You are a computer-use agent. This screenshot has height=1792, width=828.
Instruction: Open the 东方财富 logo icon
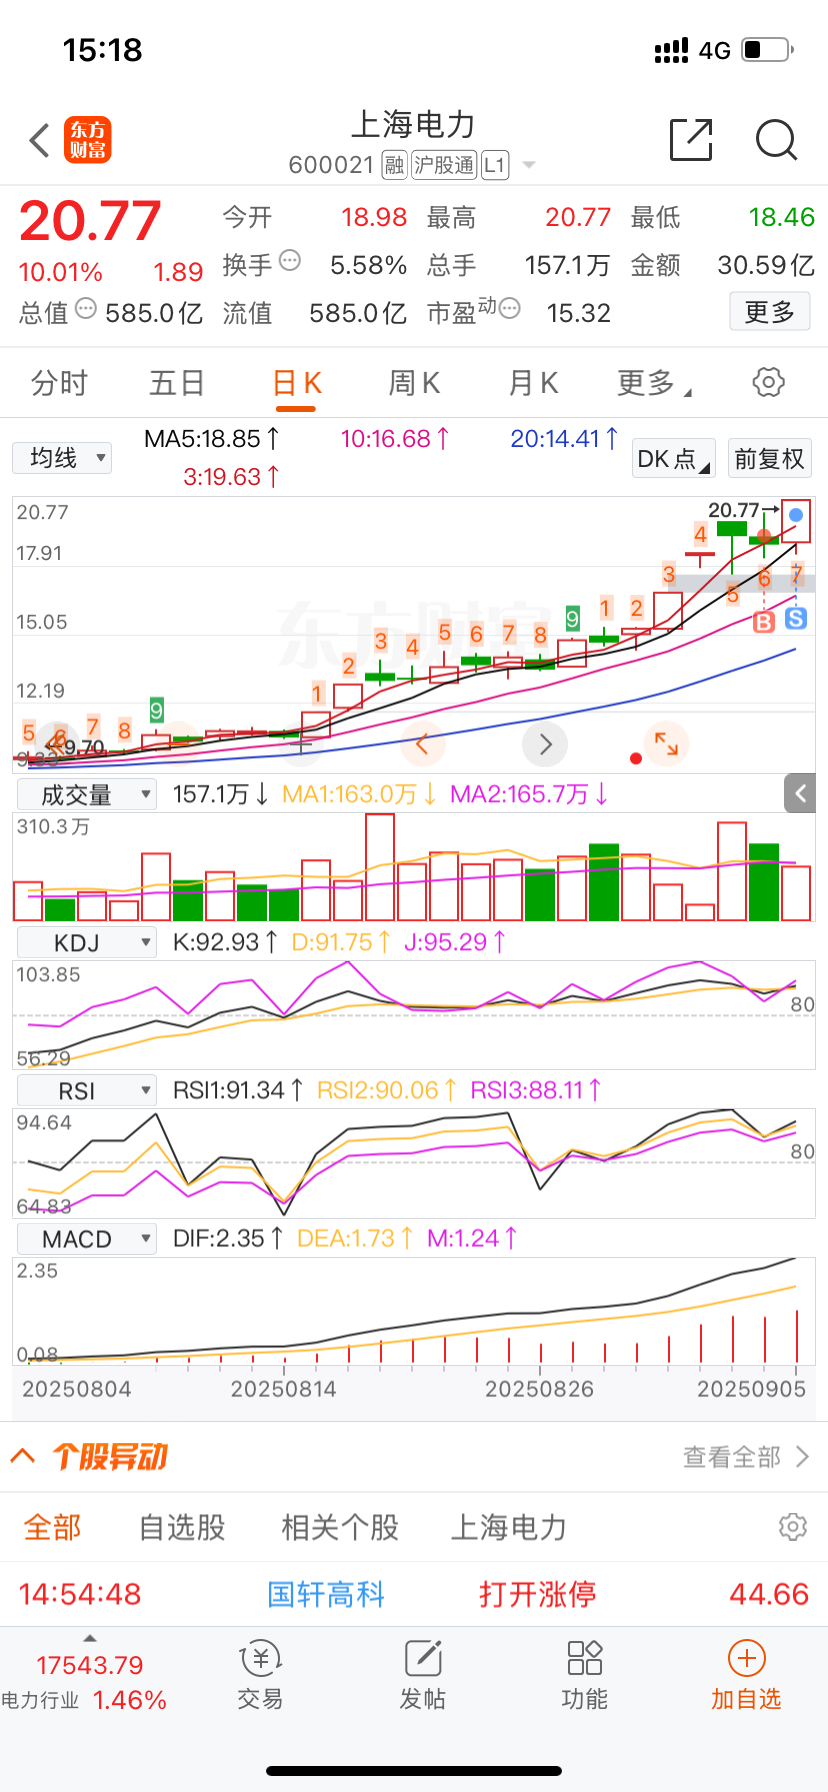[x=88, y=140]
